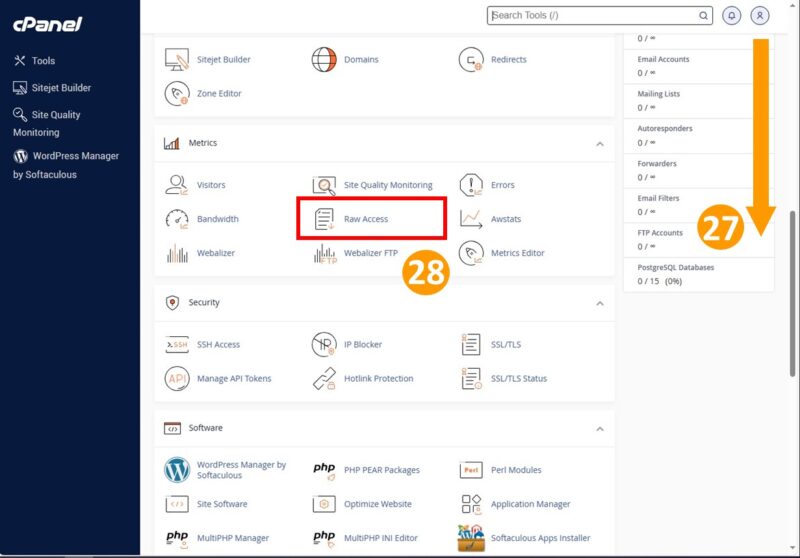This screenshot has height=558, width=800.
Task: Open Sitejet Builder from the sidebar
Action: [x=52, y=88]
